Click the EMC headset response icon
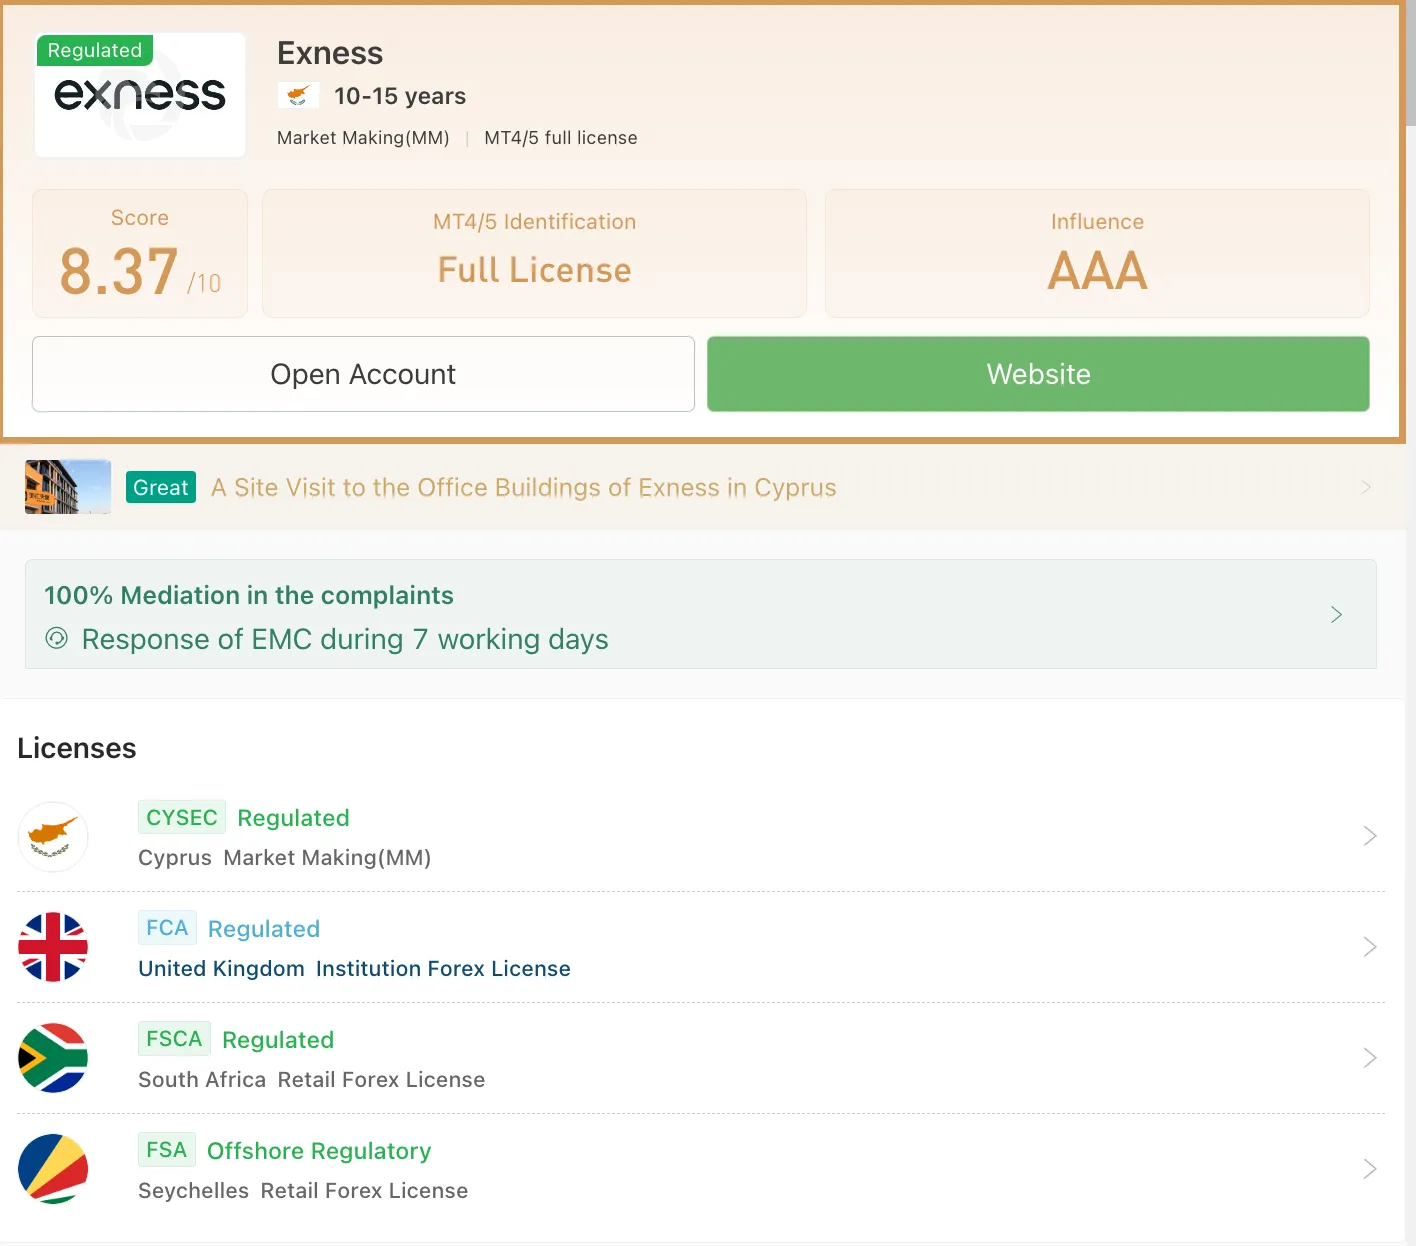Screen dimensions: 1416x1246 coord(57,638)
